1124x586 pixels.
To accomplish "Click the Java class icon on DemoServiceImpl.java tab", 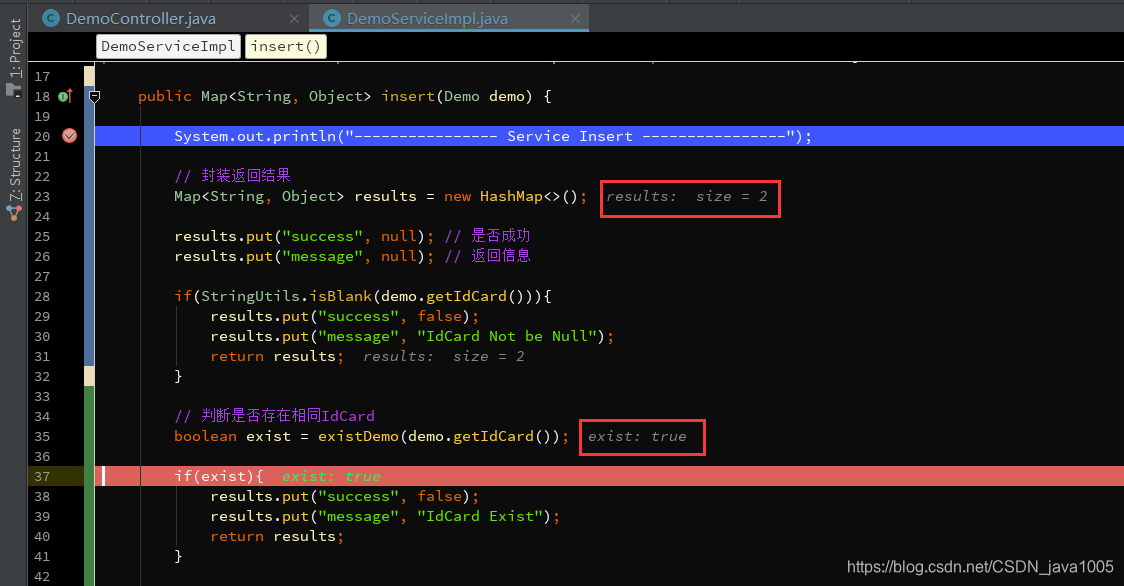I will point(332,19).
